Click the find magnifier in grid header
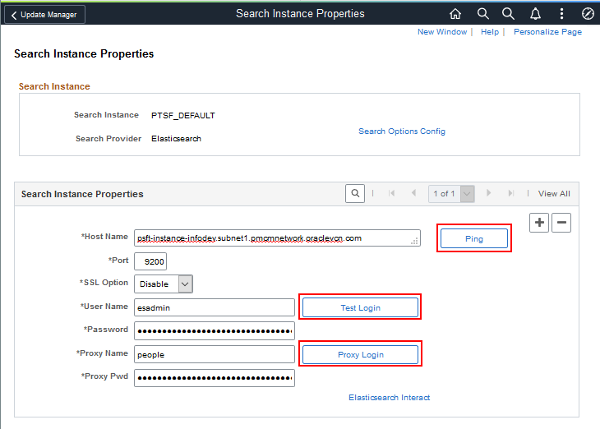The height and width of the screenshot is (429, 600). tap(355, 193)
